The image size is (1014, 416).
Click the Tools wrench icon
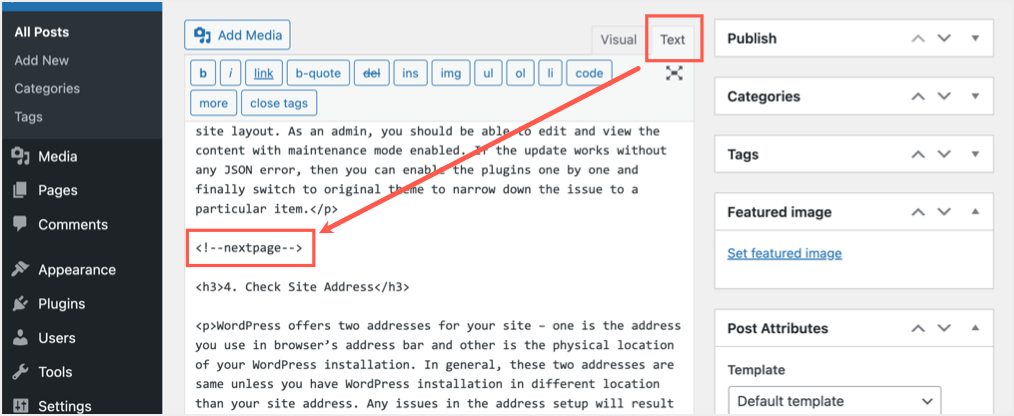click(20, 372)
